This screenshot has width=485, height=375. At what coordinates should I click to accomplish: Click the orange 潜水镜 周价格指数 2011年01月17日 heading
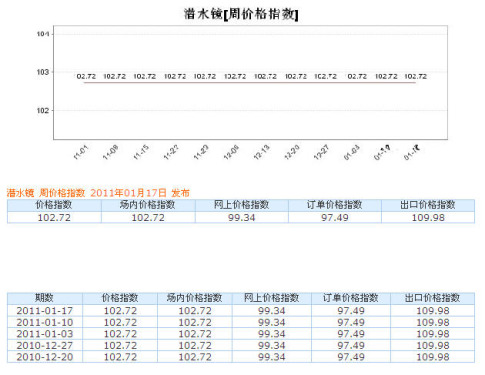click(x=98, y=193)
